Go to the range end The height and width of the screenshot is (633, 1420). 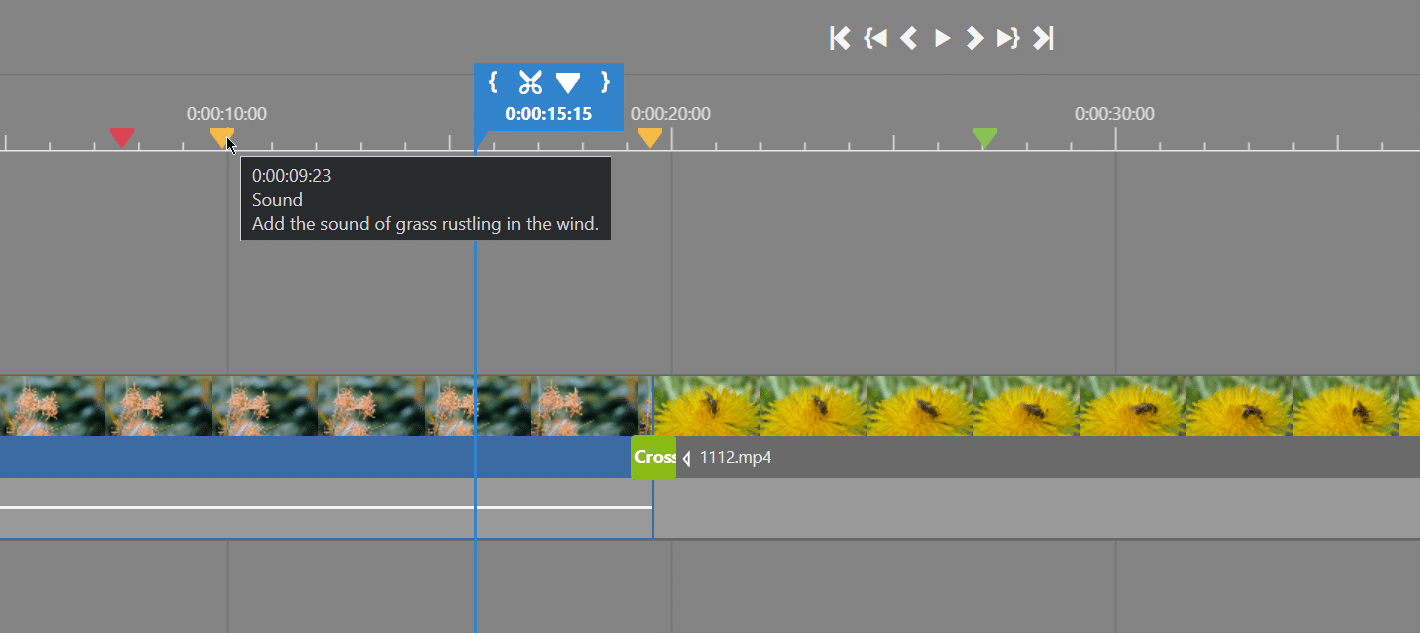point(1007,38)
